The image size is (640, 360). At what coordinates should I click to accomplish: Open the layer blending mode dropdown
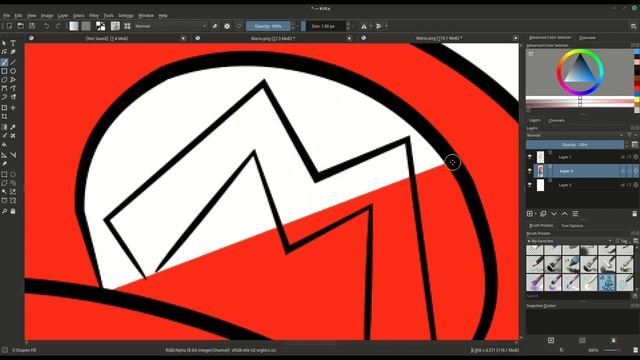click(575, 135)
